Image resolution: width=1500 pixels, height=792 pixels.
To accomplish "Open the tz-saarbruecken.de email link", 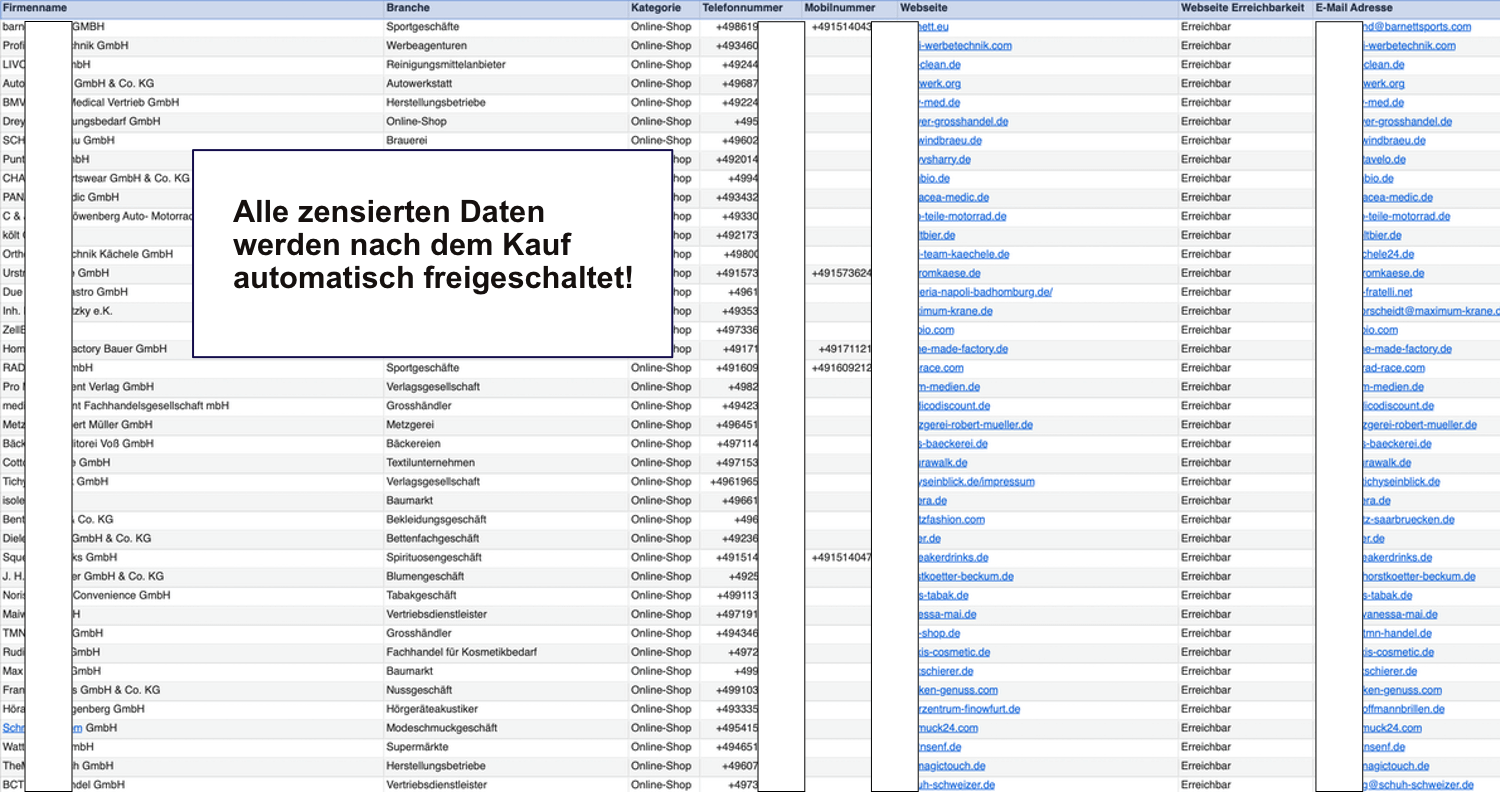I will [x=1409, y=520].
